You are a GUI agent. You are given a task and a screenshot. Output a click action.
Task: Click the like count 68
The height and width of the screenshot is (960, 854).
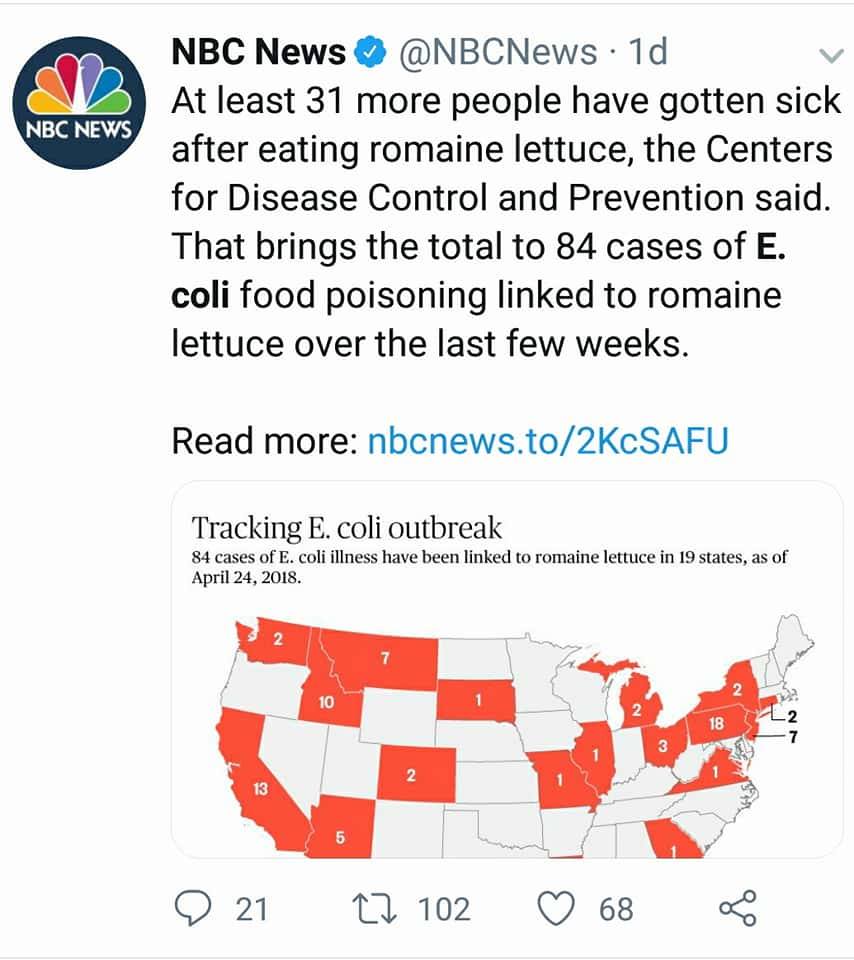[x=616, y=909]
